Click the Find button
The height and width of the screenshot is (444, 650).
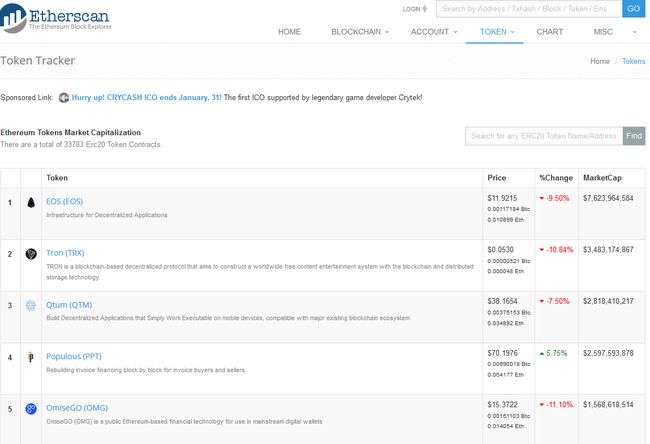pos(634,136)
